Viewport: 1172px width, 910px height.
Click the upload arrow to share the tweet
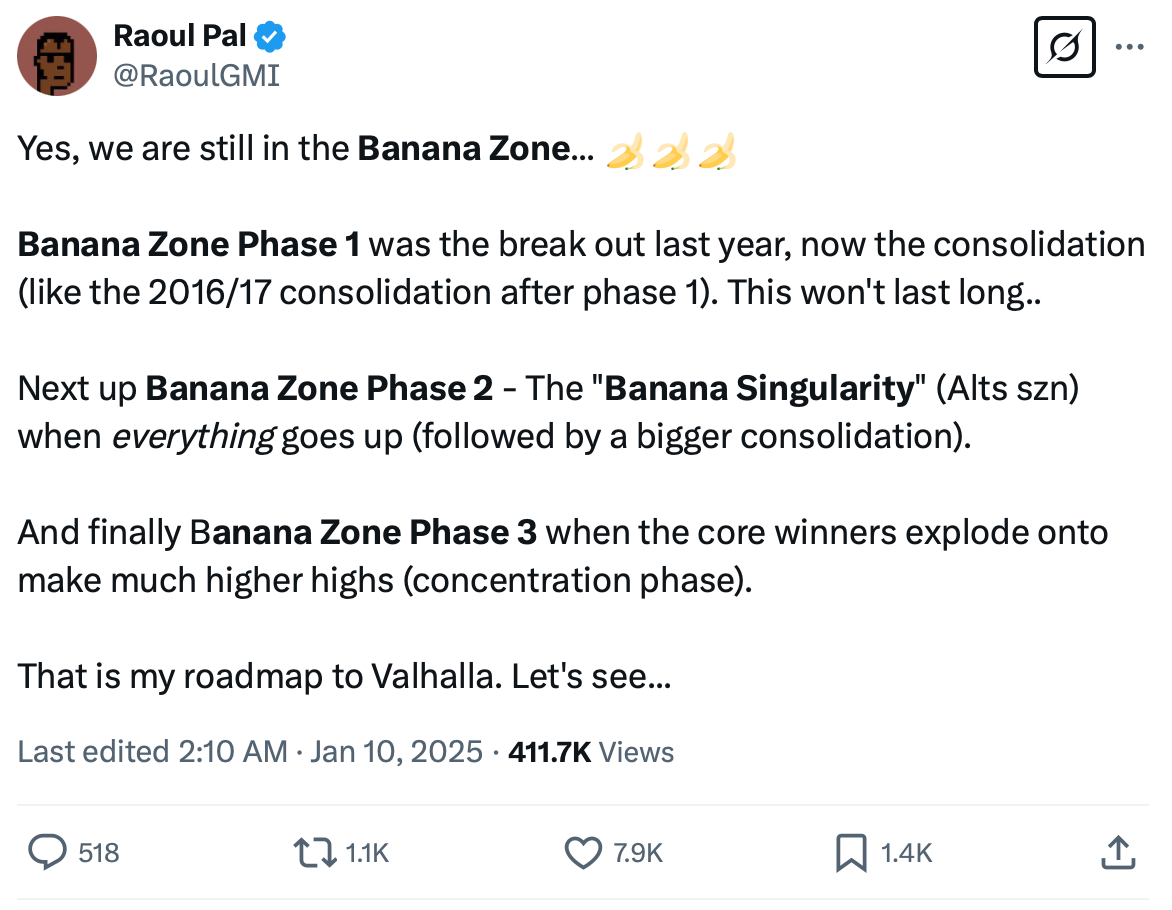tap(1118, 853)
